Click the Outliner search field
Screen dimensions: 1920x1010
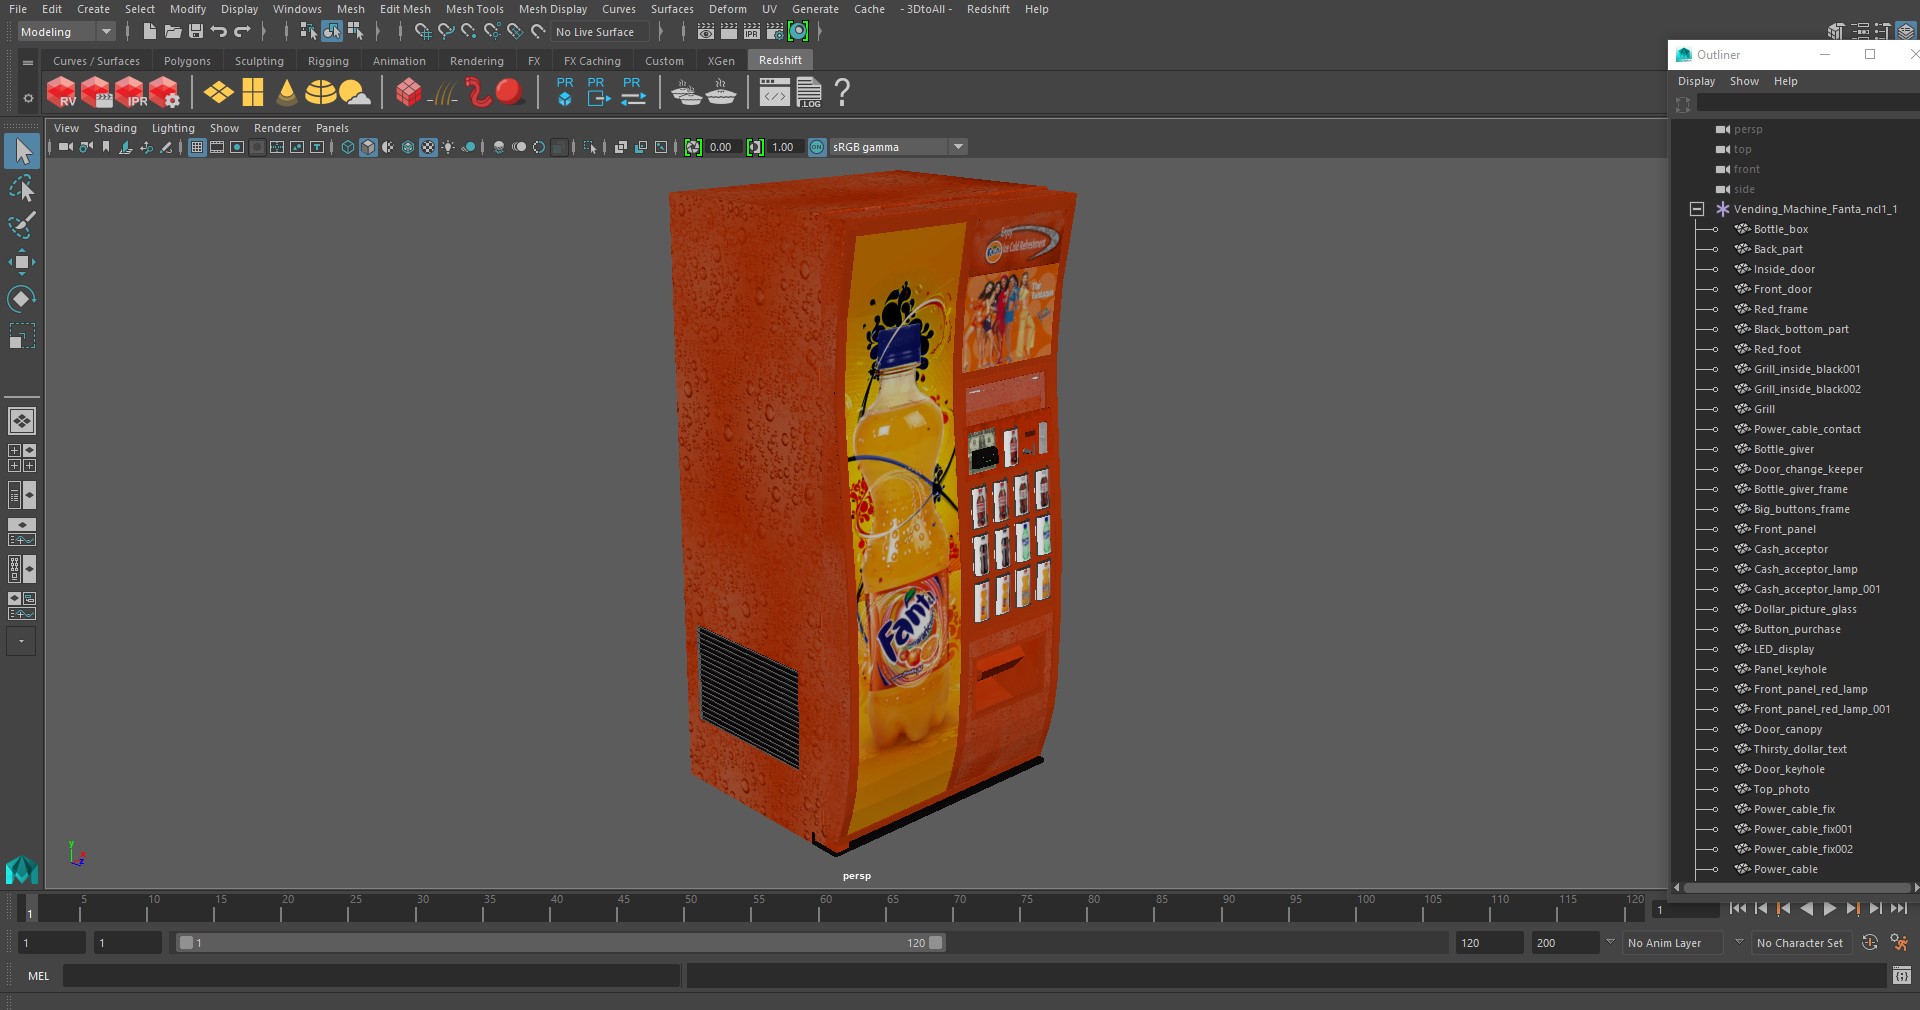point(1807,103)
